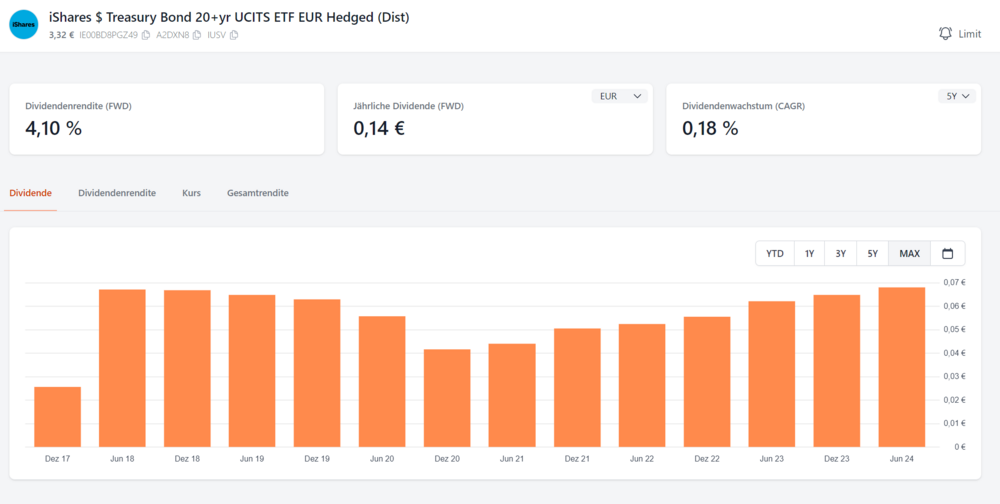Image resolution: width=1000 pixels, height=504 pixels.
Task: Click the Dez 20 dividend bar
Action: point(447,398)
